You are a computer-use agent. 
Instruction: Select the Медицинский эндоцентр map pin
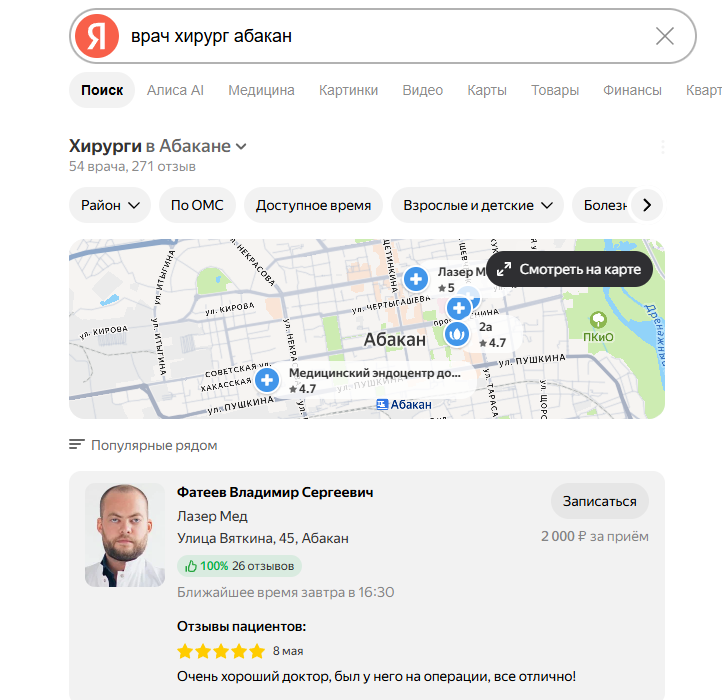point(267,380)
